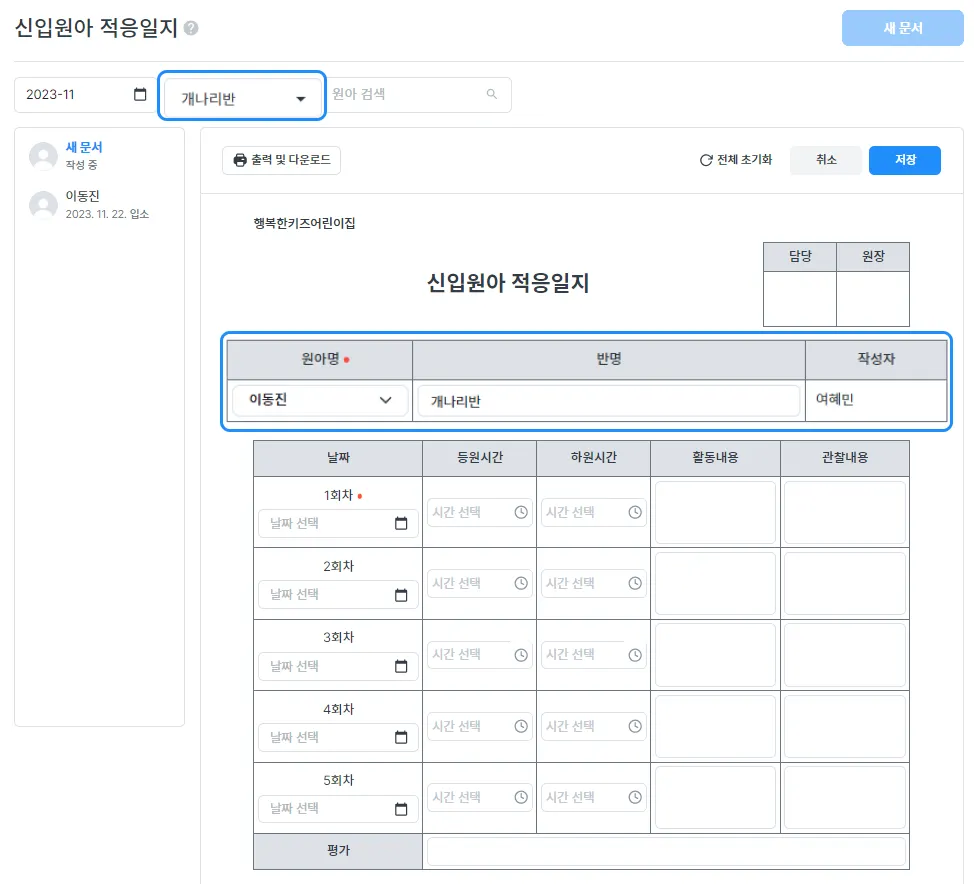Open the month calendar icon next to 2023-11
Image resolution: width=974 pixels, height=884 pixels.
(140, 94)
